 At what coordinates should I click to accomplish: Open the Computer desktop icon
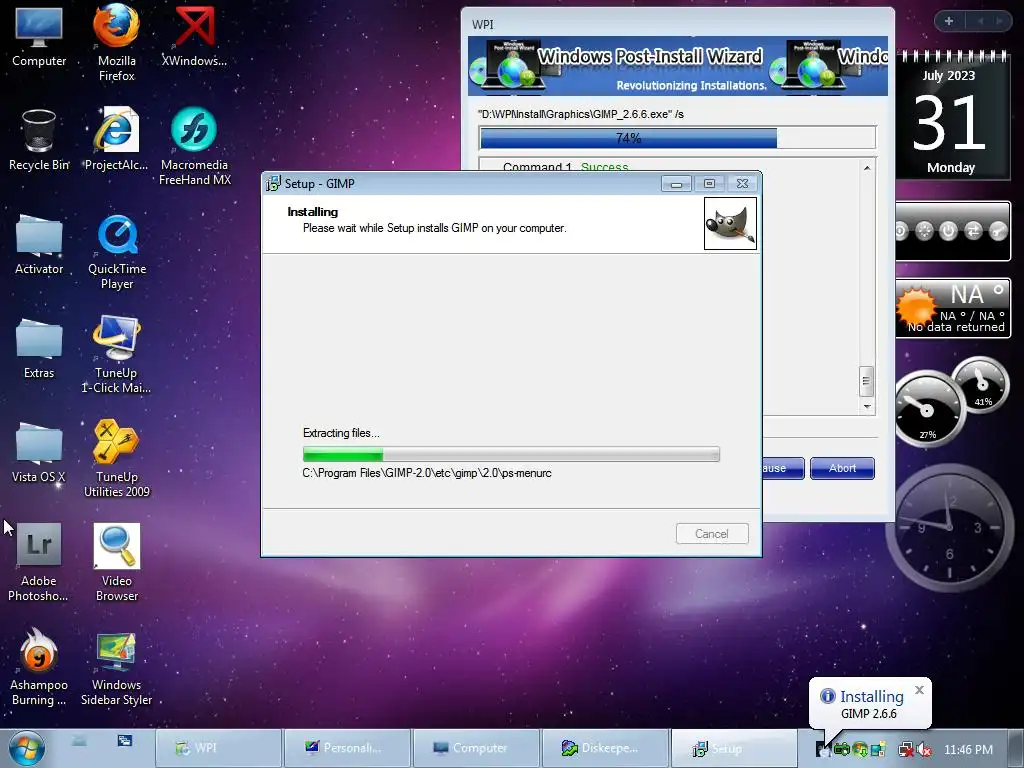coord(39,36)
